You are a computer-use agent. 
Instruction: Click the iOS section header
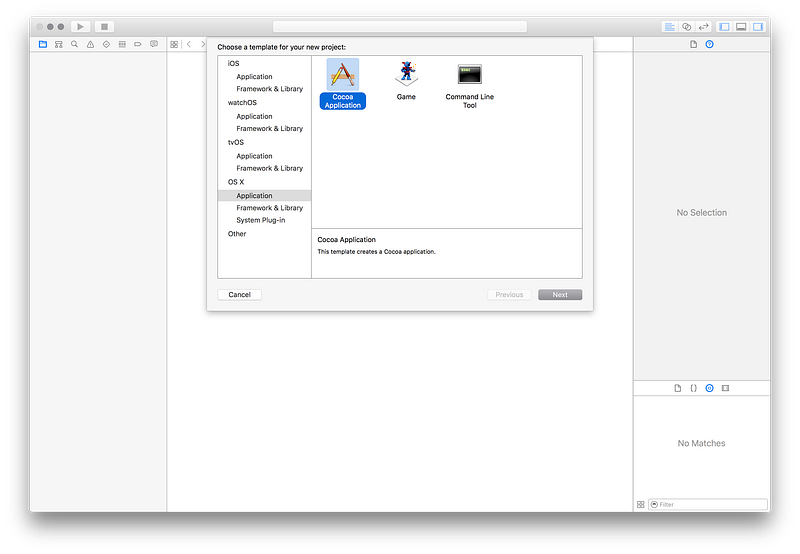tap(234, 63)
